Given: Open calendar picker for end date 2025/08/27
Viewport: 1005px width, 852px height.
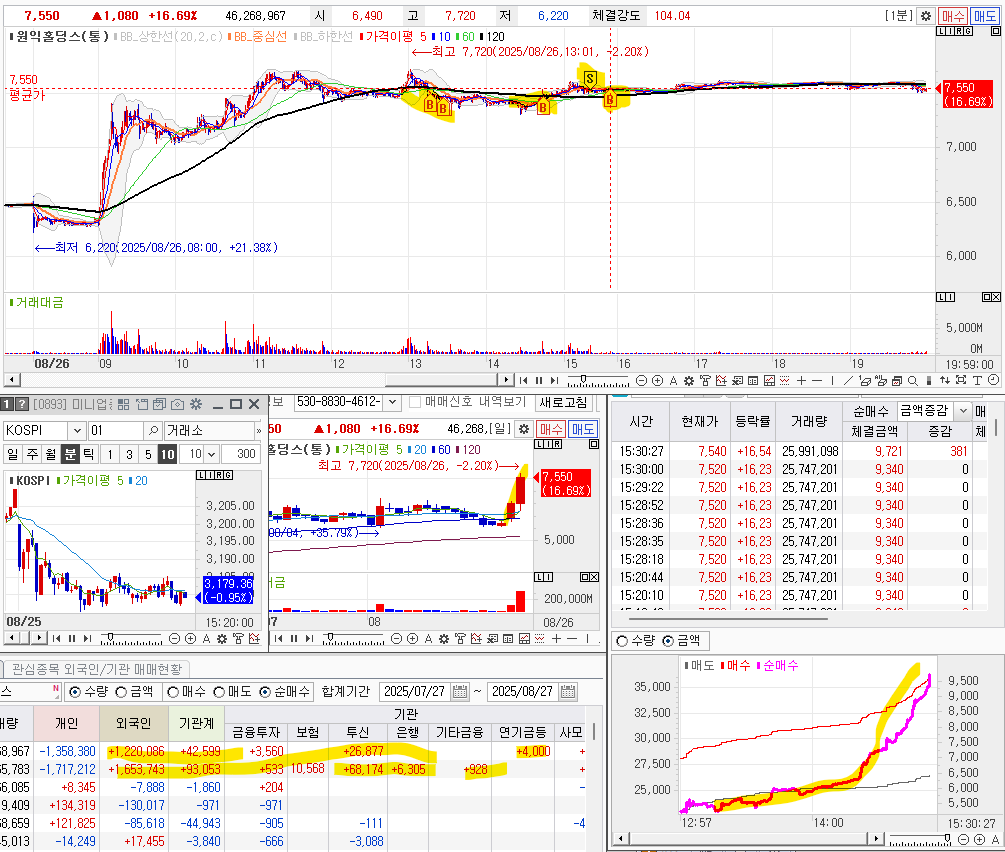Looking at the screenshot, I should [568, 692].
